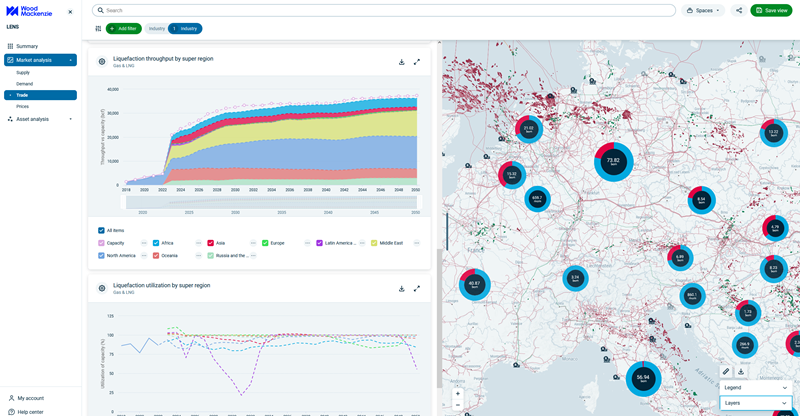Select Demand under Market analysis
Viewport: 800px width, 416px height.
click(x=24, y=84)
